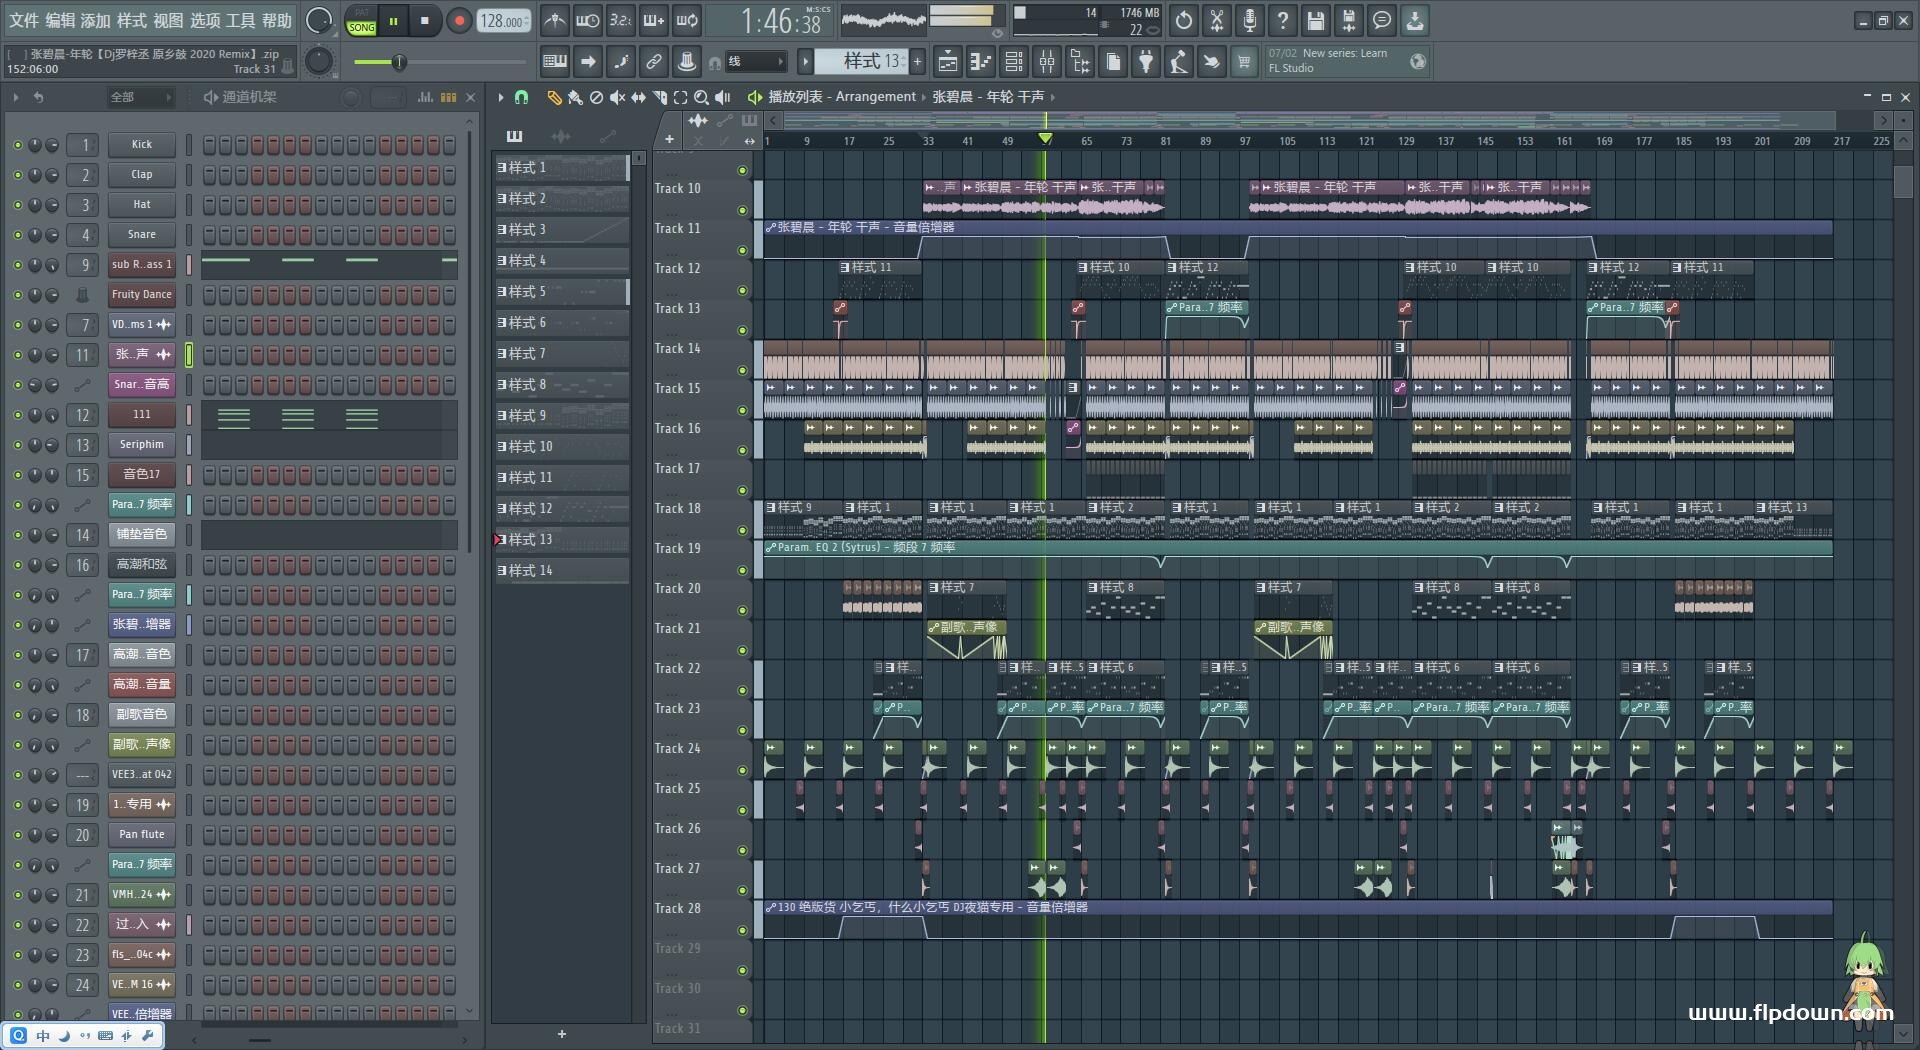Stop playback with the stop button

coord(425,21)
